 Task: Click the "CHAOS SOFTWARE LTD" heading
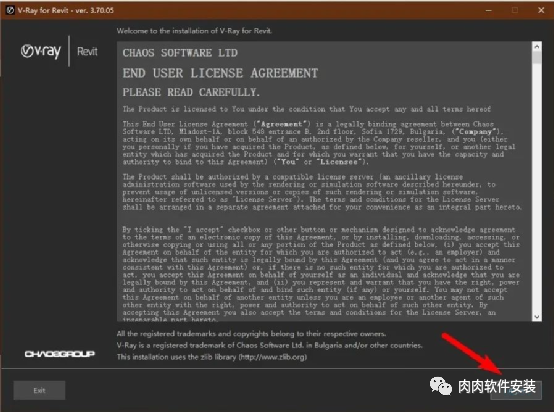(x=180, y=53)
